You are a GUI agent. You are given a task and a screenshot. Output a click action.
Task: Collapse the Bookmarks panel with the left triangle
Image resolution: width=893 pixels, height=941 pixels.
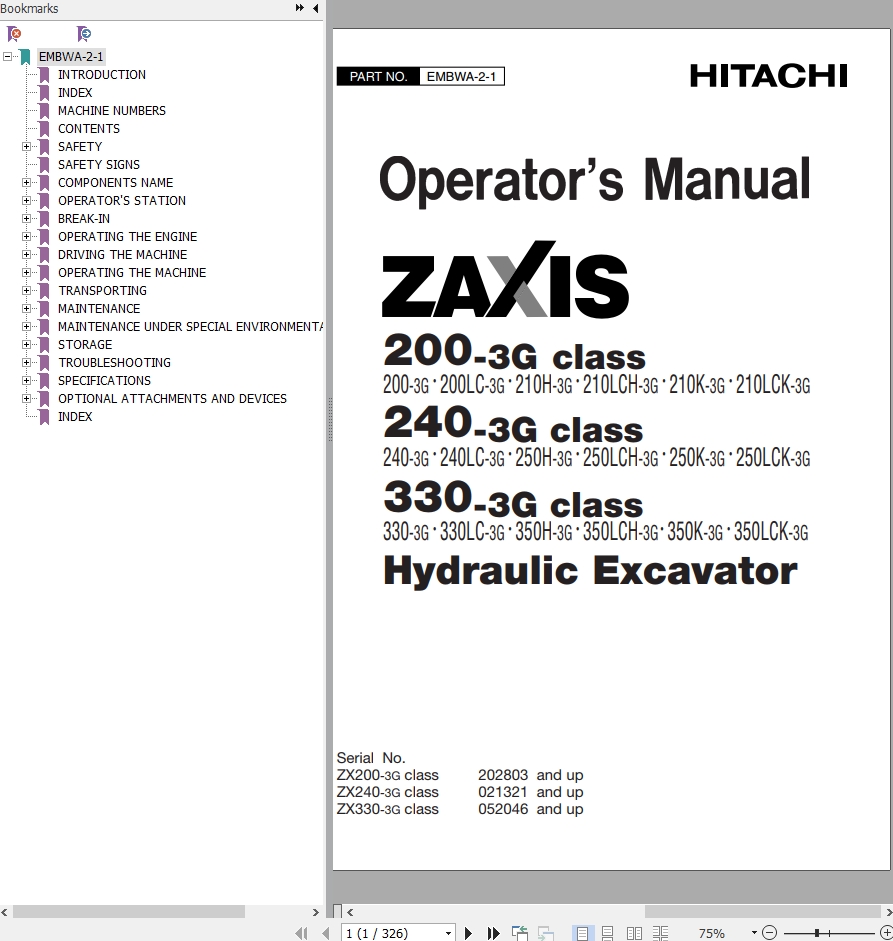[316, 8]
